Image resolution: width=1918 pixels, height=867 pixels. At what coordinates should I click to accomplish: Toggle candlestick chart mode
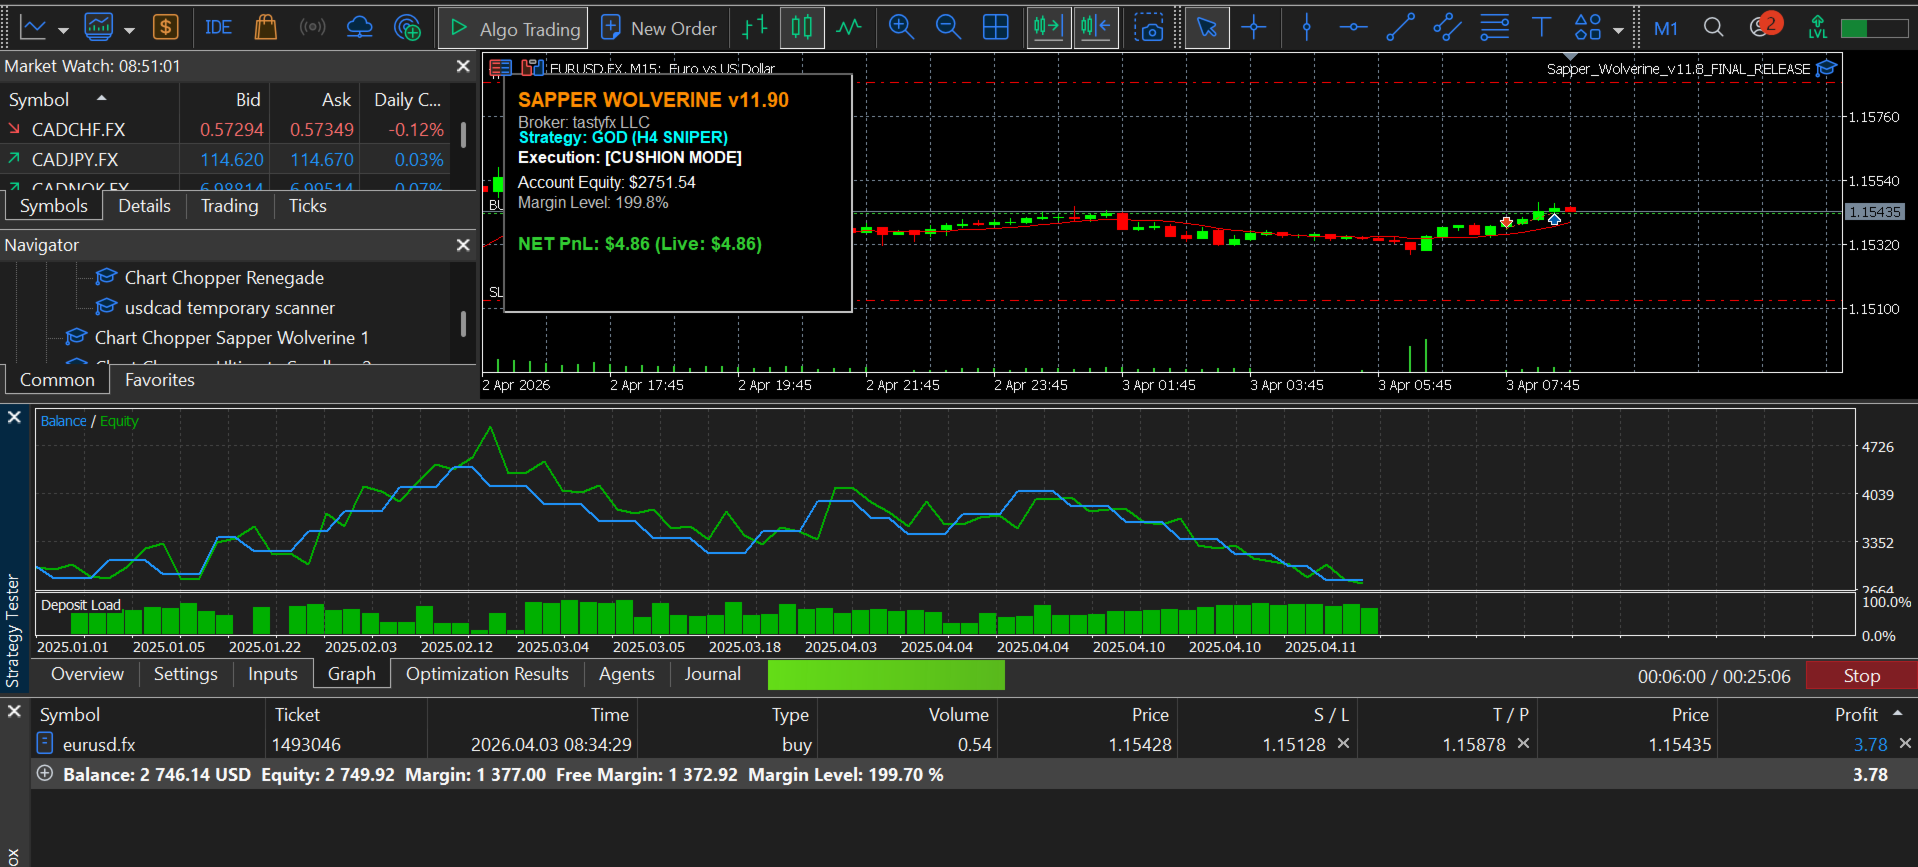click(x=802, y=28)
